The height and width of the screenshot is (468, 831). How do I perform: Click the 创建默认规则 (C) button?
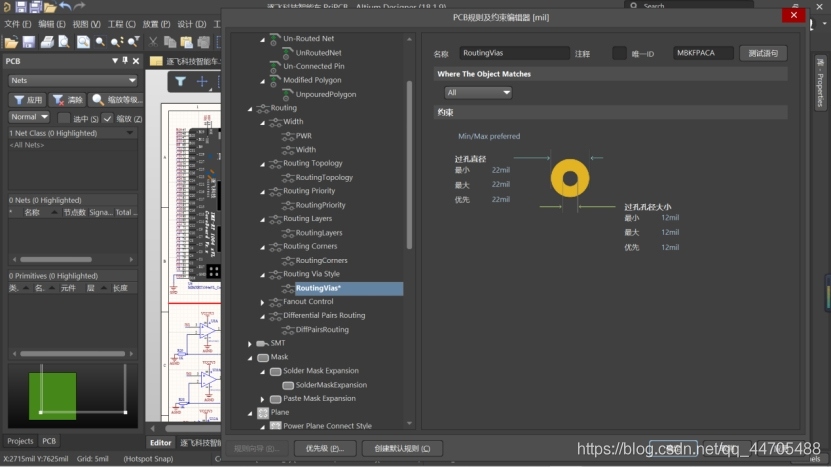[x=402, y=448]
